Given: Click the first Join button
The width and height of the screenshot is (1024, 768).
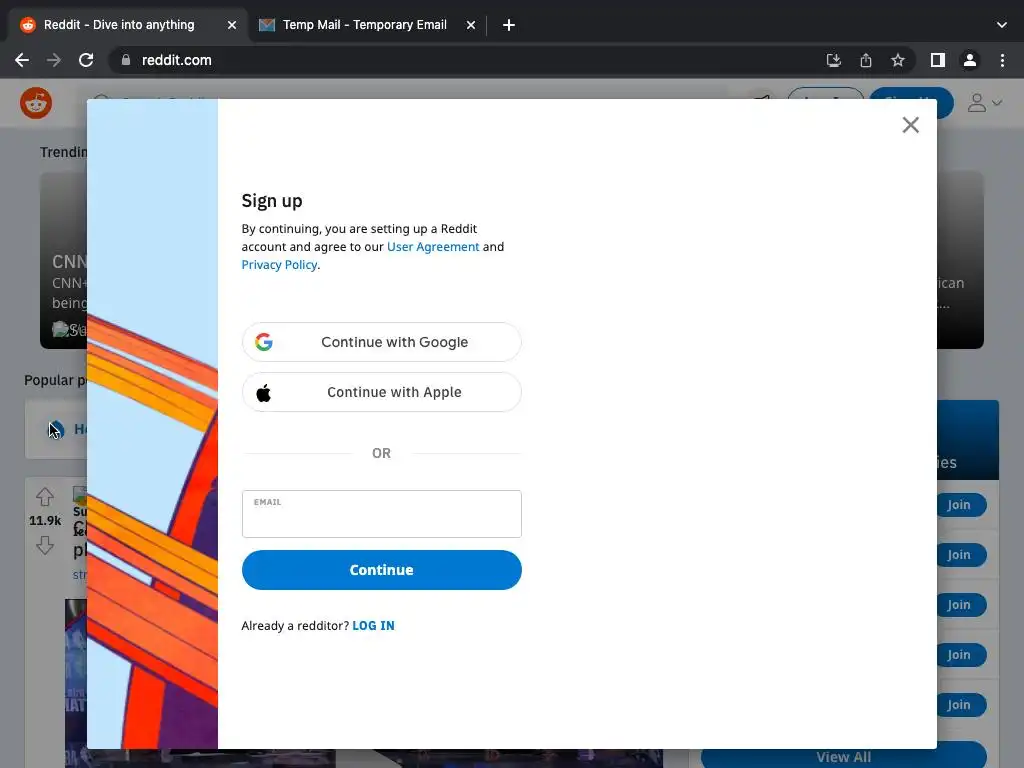Looking at the screenshot, I should tap(961, 505).
